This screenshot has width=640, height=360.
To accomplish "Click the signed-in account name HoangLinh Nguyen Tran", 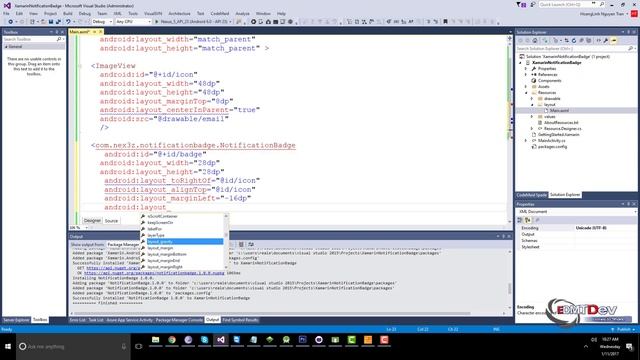I will (x=602, y=13).
